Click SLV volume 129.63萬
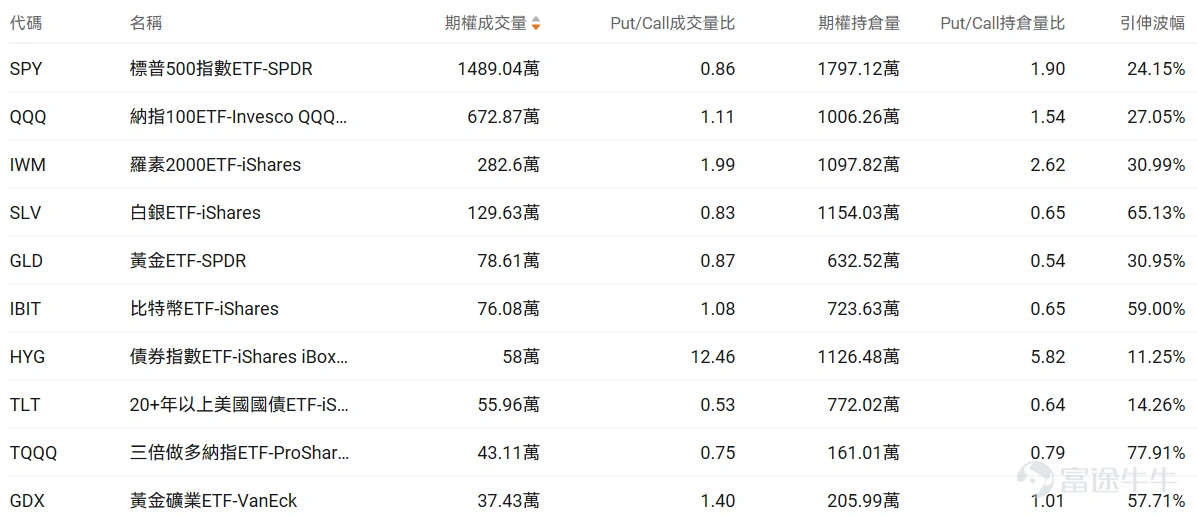This screenshot has width=1197, height=516. point(504,213)
